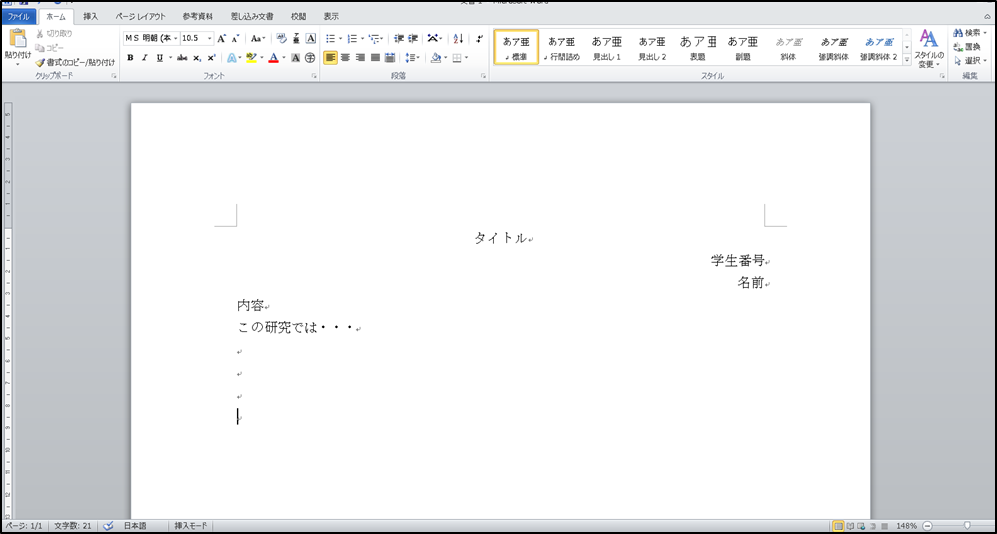This screenshot has width=997, height=534.
Task: Apply the red font color
Action: coord(273,58)
